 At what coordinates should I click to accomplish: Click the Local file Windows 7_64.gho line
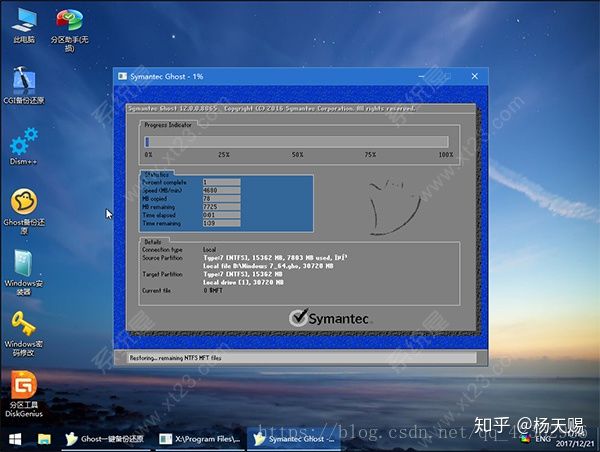pyautogui.click(x=268, y=266)
